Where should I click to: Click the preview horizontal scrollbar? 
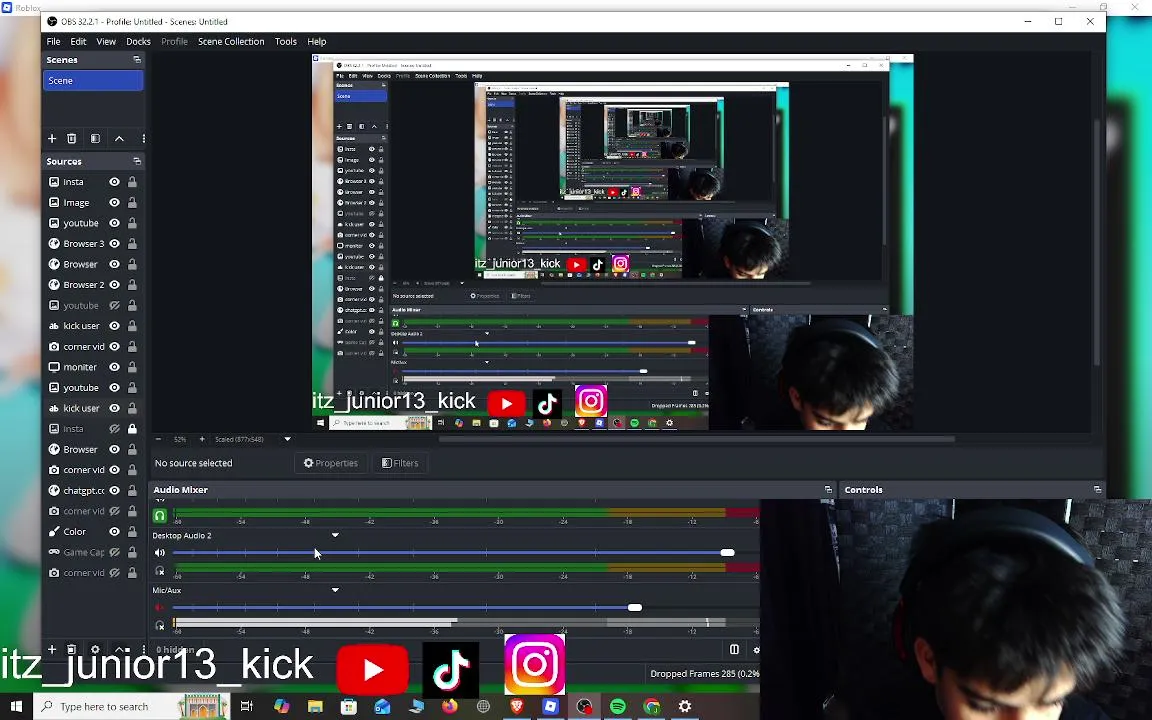tap(696, 439)
